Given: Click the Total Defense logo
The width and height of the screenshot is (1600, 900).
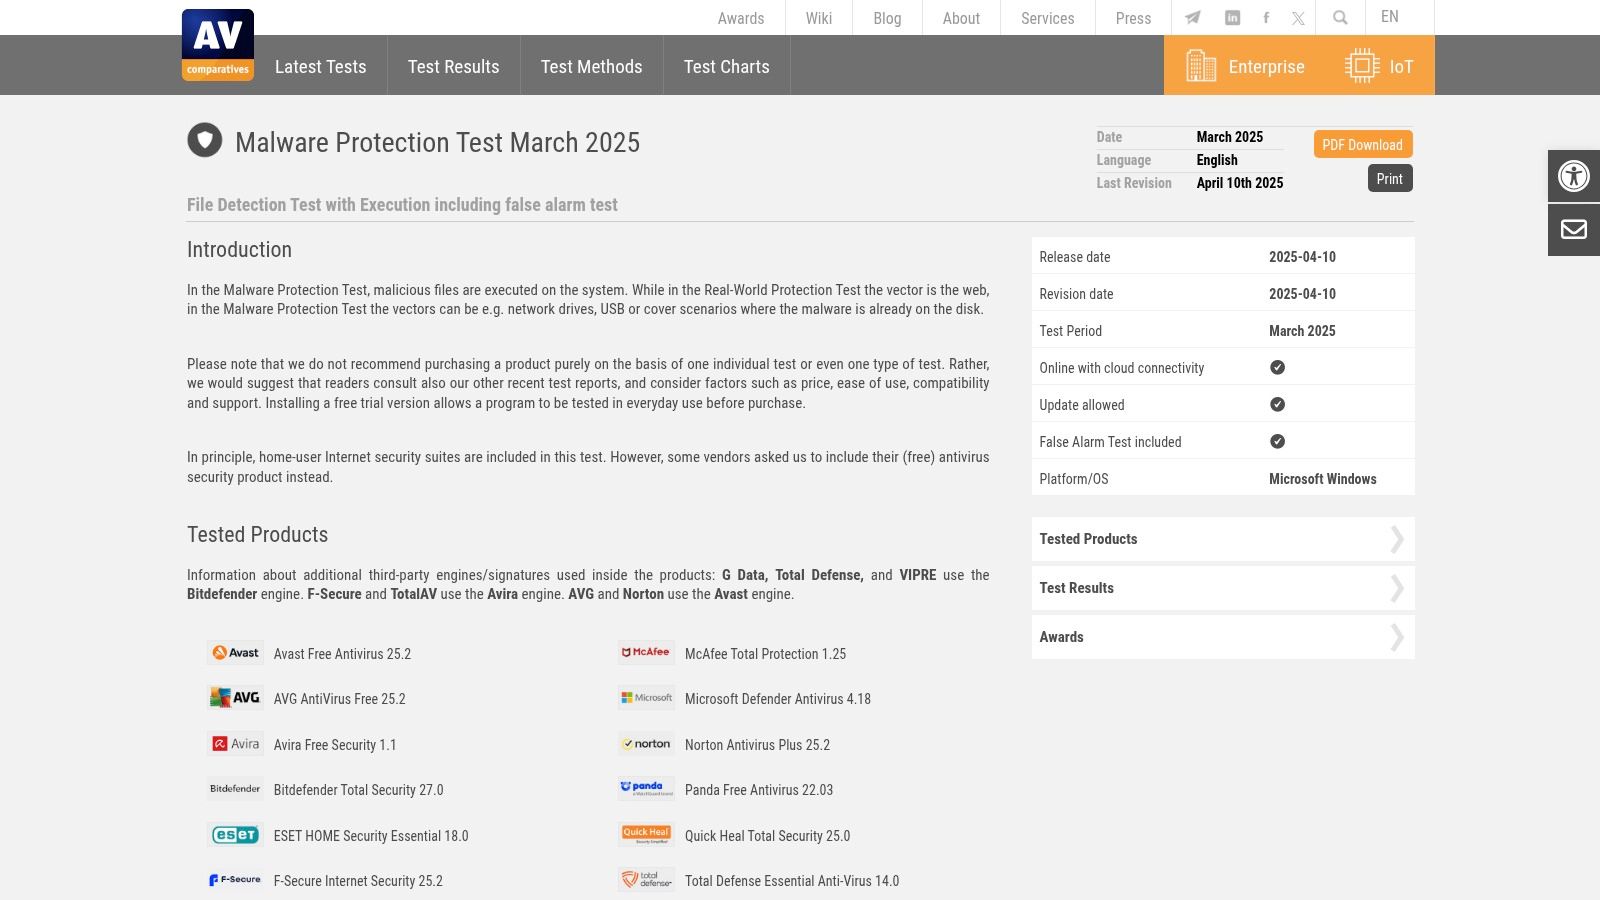Looking at the screenshot, I should [x=646, y=880].
